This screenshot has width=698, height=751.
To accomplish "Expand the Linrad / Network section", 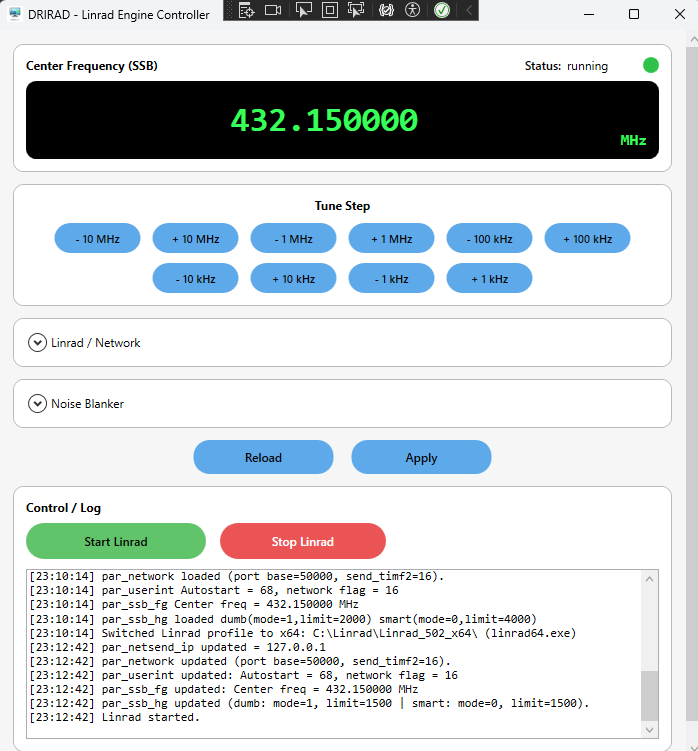I will 37,343.
